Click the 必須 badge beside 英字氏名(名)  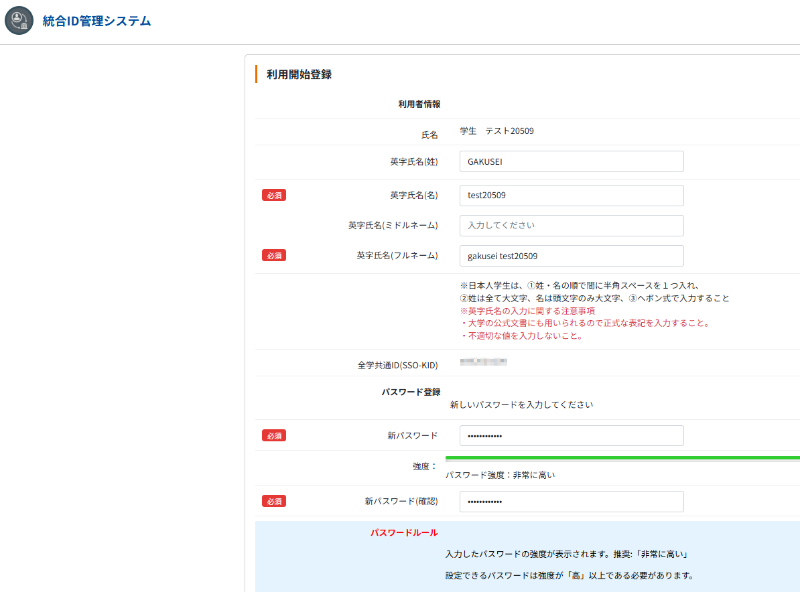[x=274, y=195]
